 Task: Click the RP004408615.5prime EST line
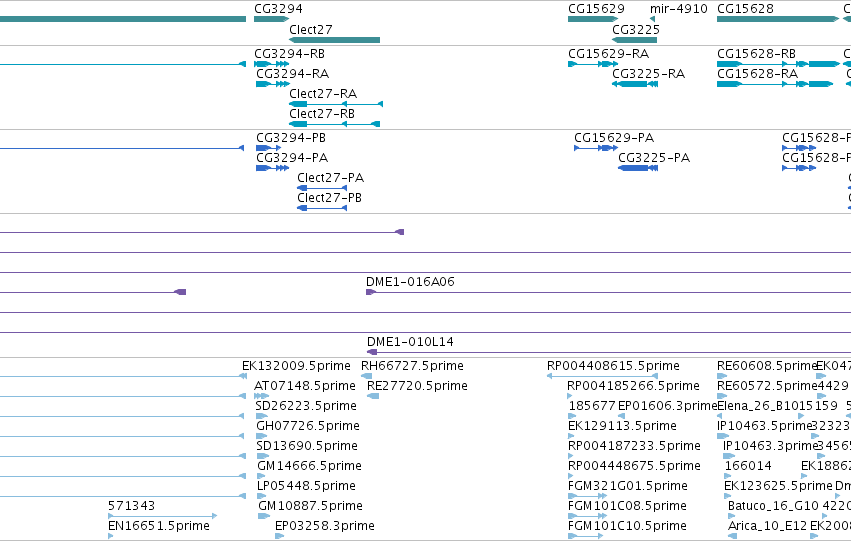(602, 376)
